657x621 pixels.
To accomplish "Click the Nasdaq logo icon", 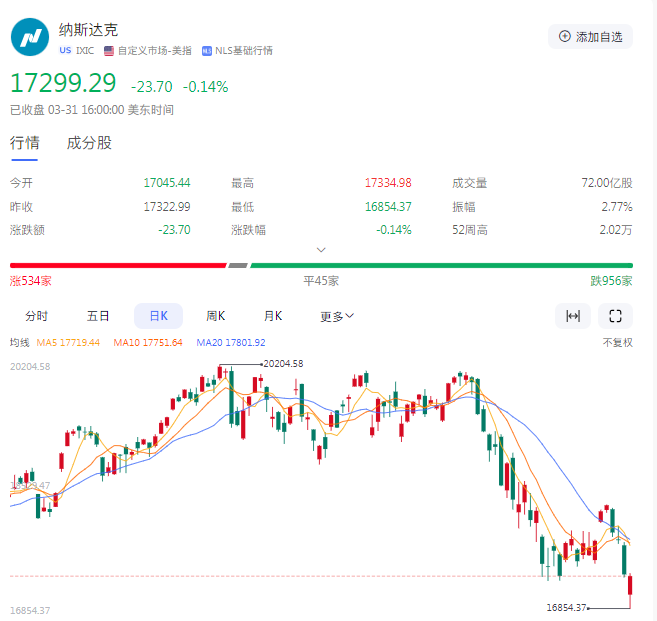I will pyautogui.click(x=30, y=37).
